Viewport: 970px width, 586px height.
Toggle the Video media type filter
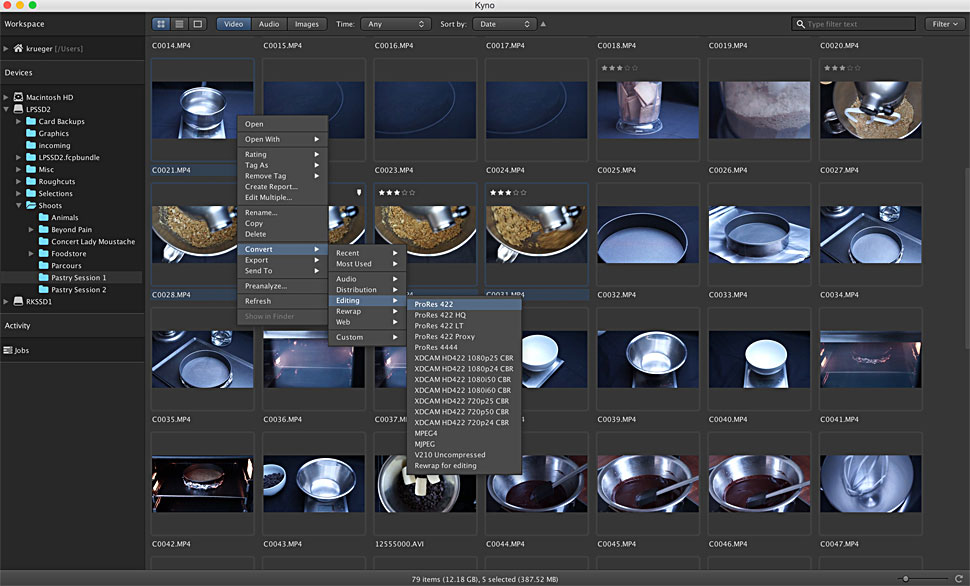(x=233, y=24)
